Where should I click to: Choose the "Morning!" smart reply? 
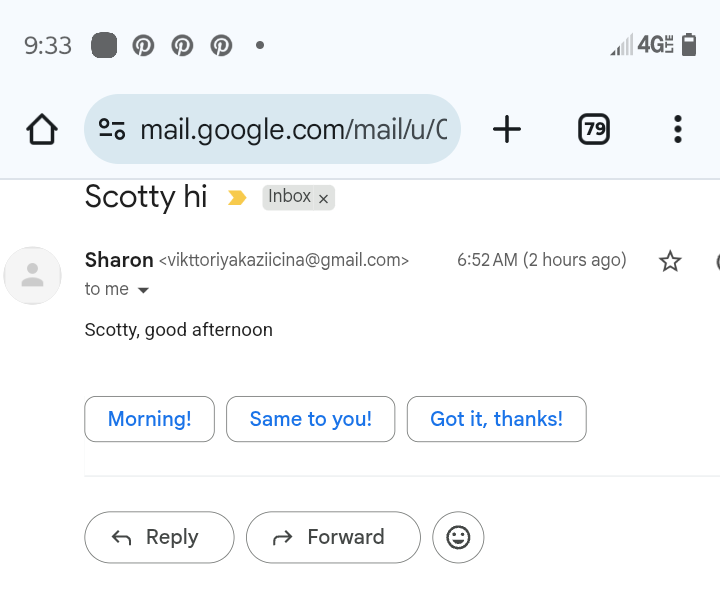point(149,419)
